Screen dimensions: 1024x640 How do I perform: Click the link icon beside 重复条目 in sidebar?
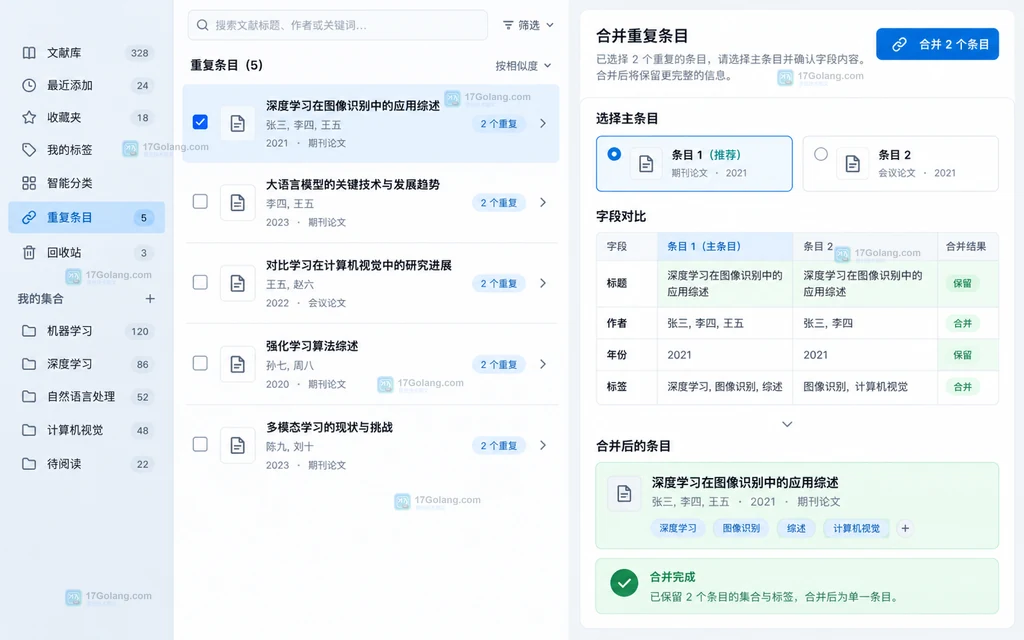[x=29, y=217]
